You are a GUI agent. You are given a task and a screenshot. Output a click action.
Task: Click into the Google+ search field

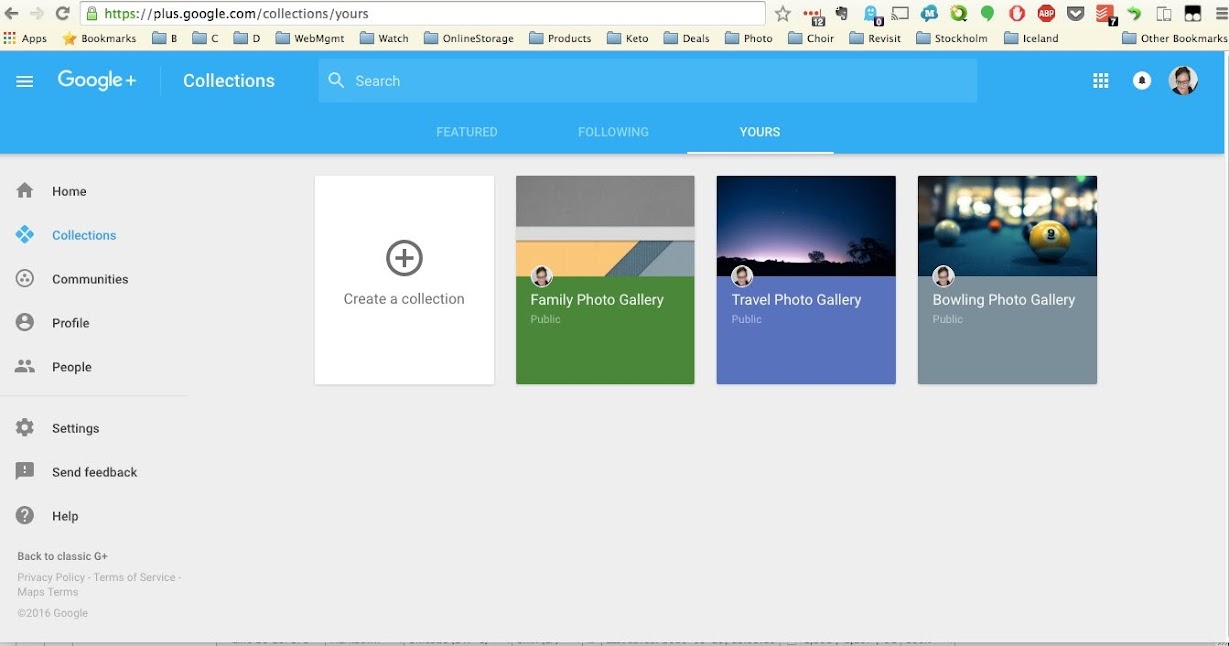coord(648,81)
